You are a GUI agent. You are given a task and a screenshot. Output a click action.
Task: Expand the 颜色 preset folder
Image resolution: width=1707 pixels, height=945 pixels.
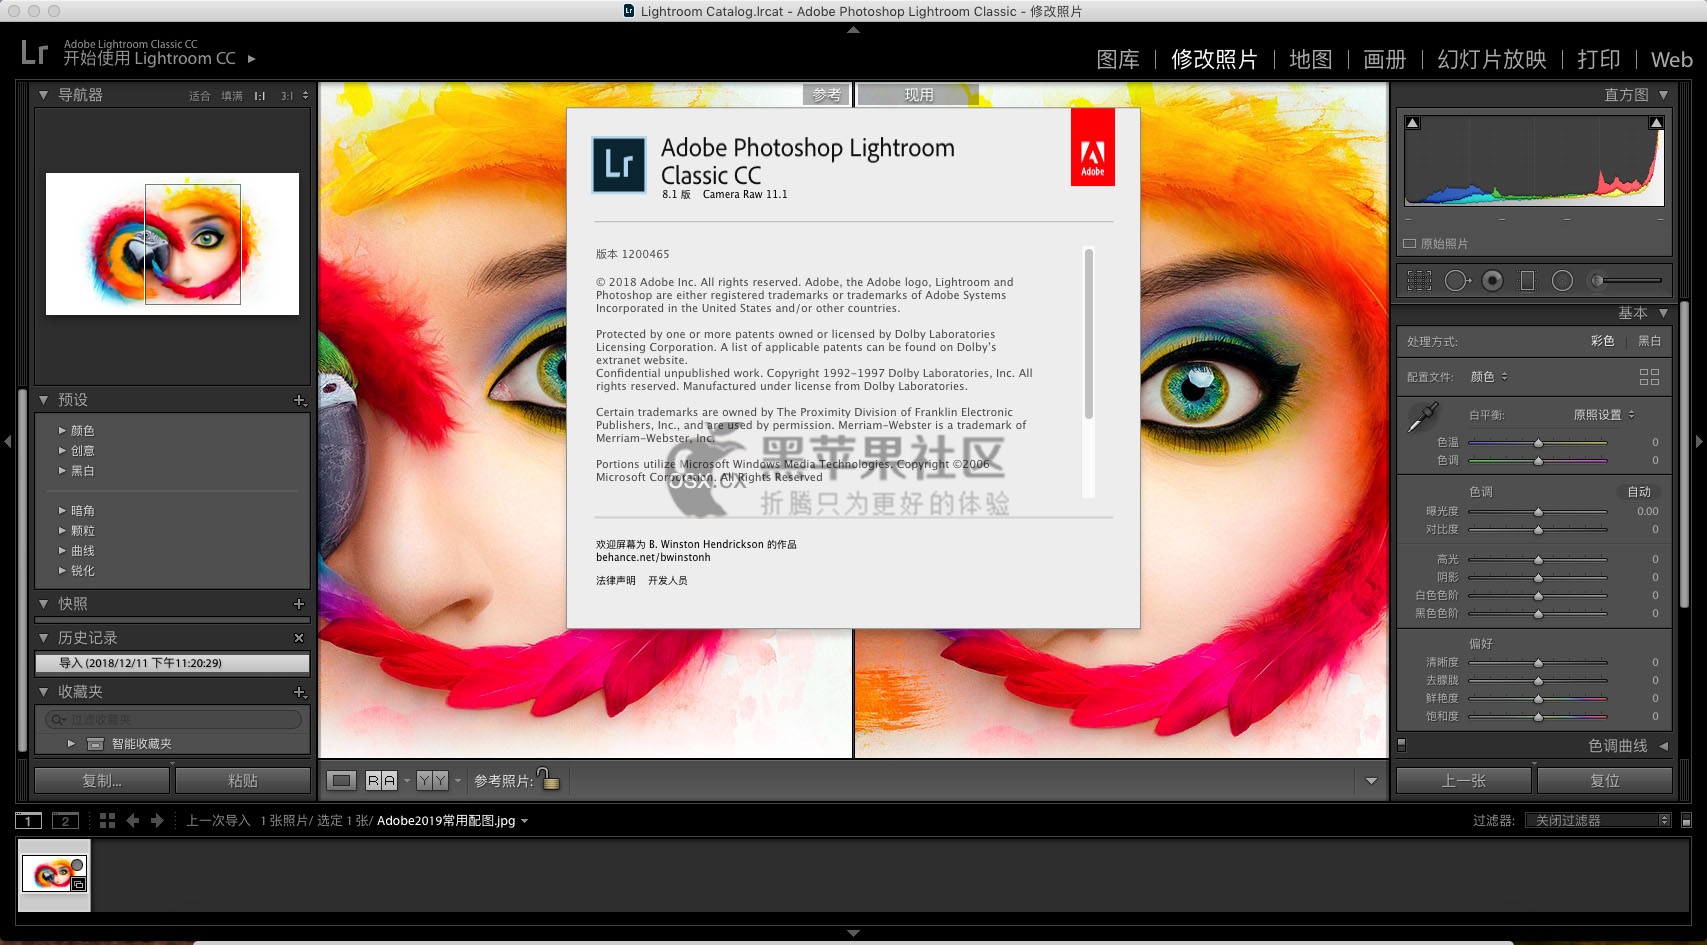pos(62,431)
